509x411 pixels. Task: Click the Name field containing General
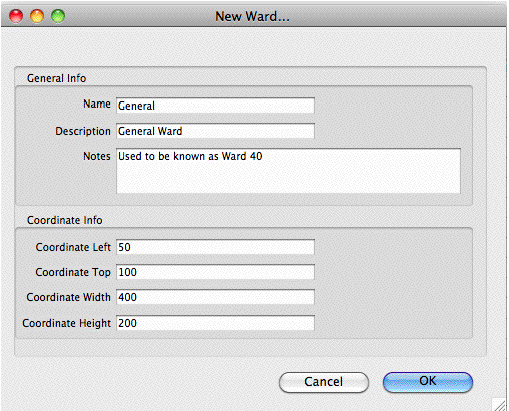[x=215, y=106]
